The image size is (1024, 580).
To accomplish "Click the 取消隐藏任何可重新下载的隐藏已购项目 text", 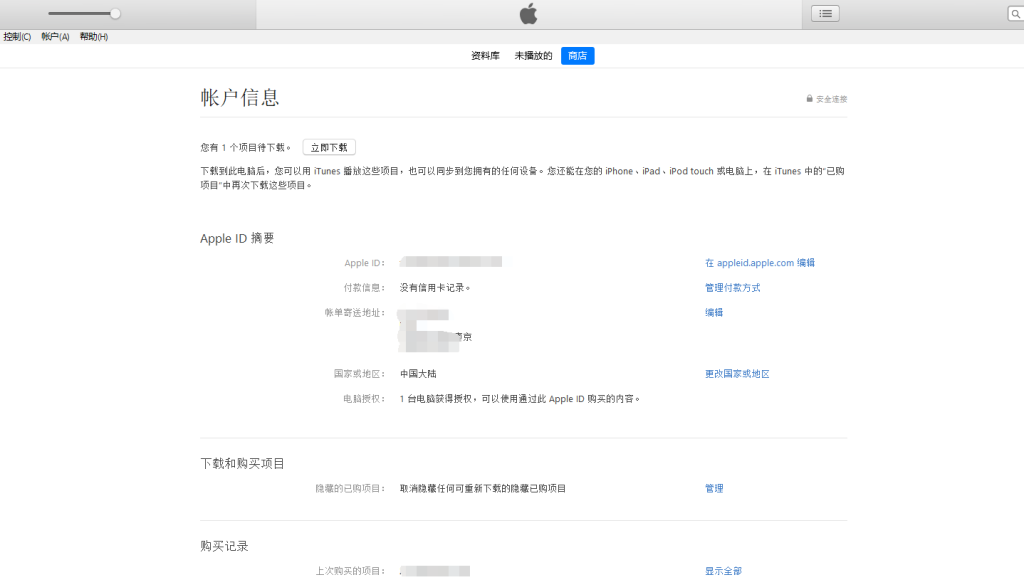I will (x=483, y=488).
